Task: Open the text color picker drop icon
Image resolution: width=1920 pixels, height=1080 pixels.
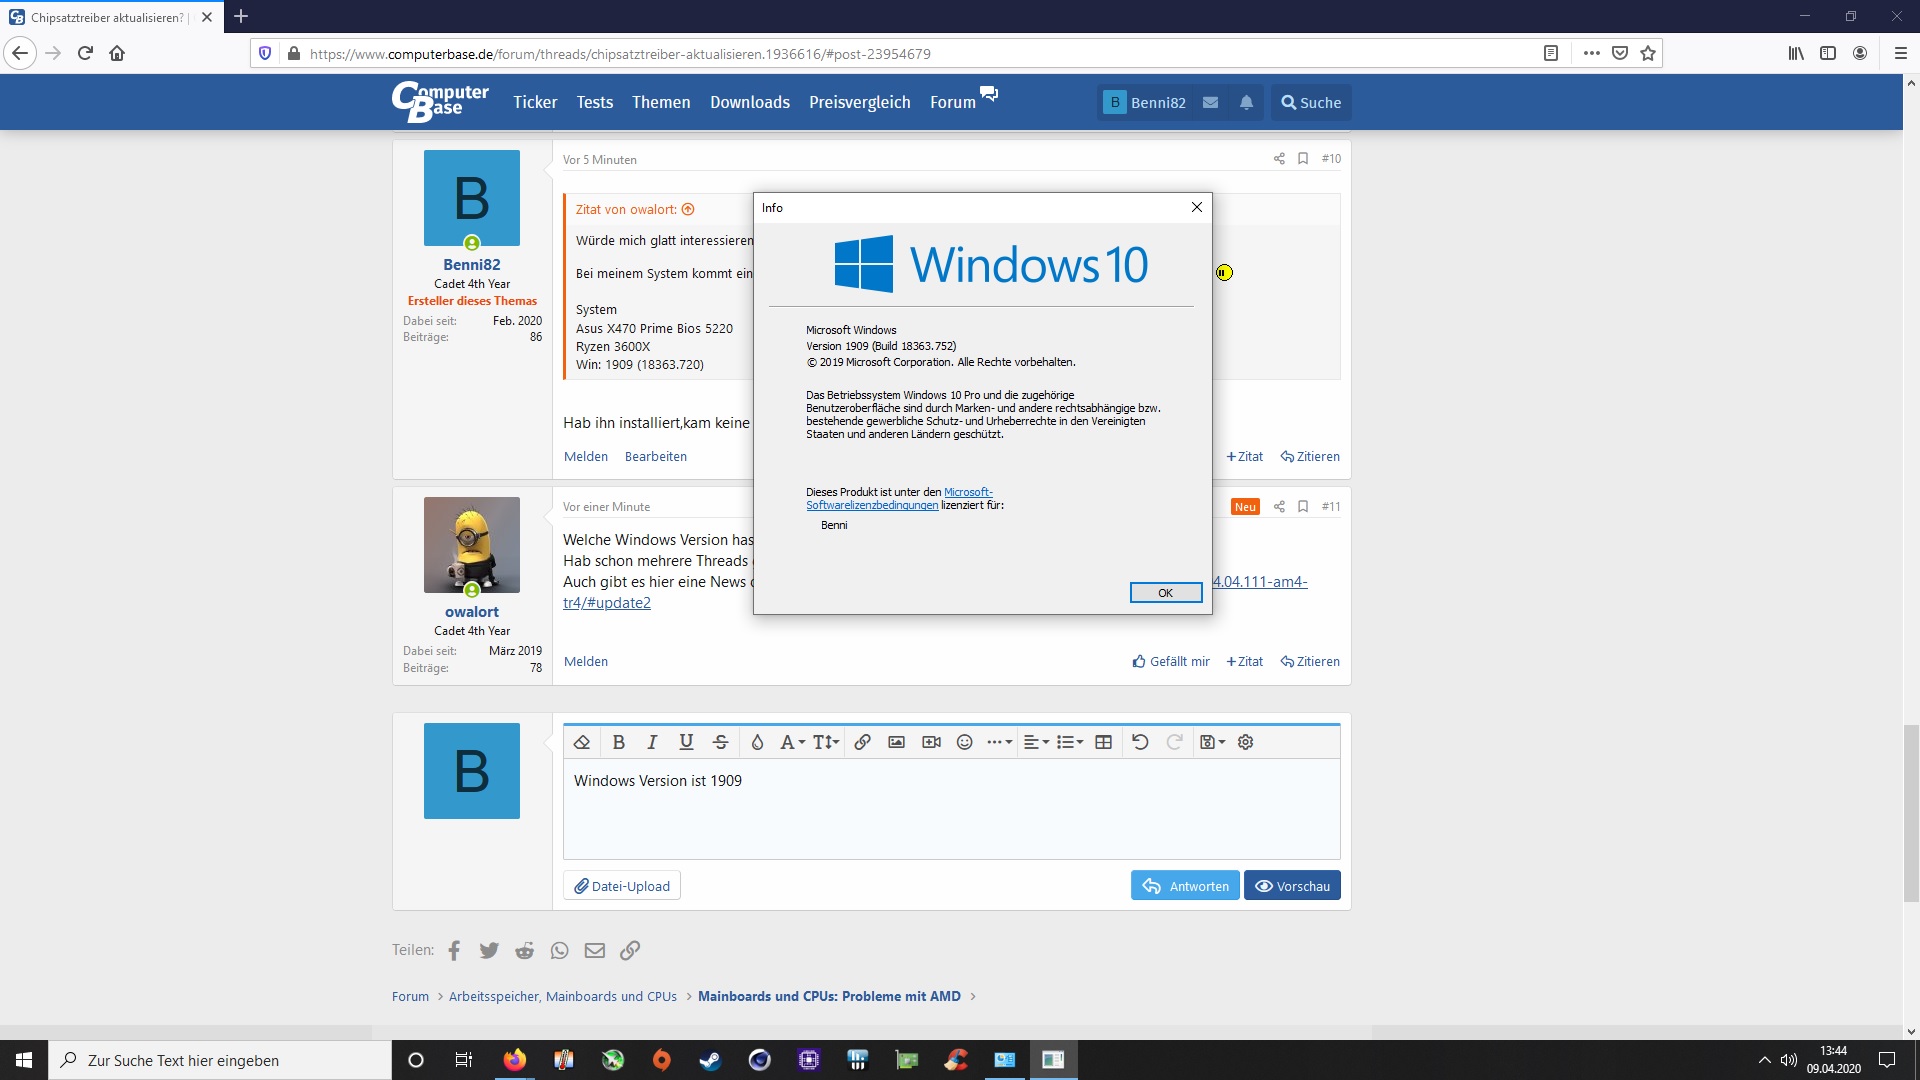Action: [757, 742]
